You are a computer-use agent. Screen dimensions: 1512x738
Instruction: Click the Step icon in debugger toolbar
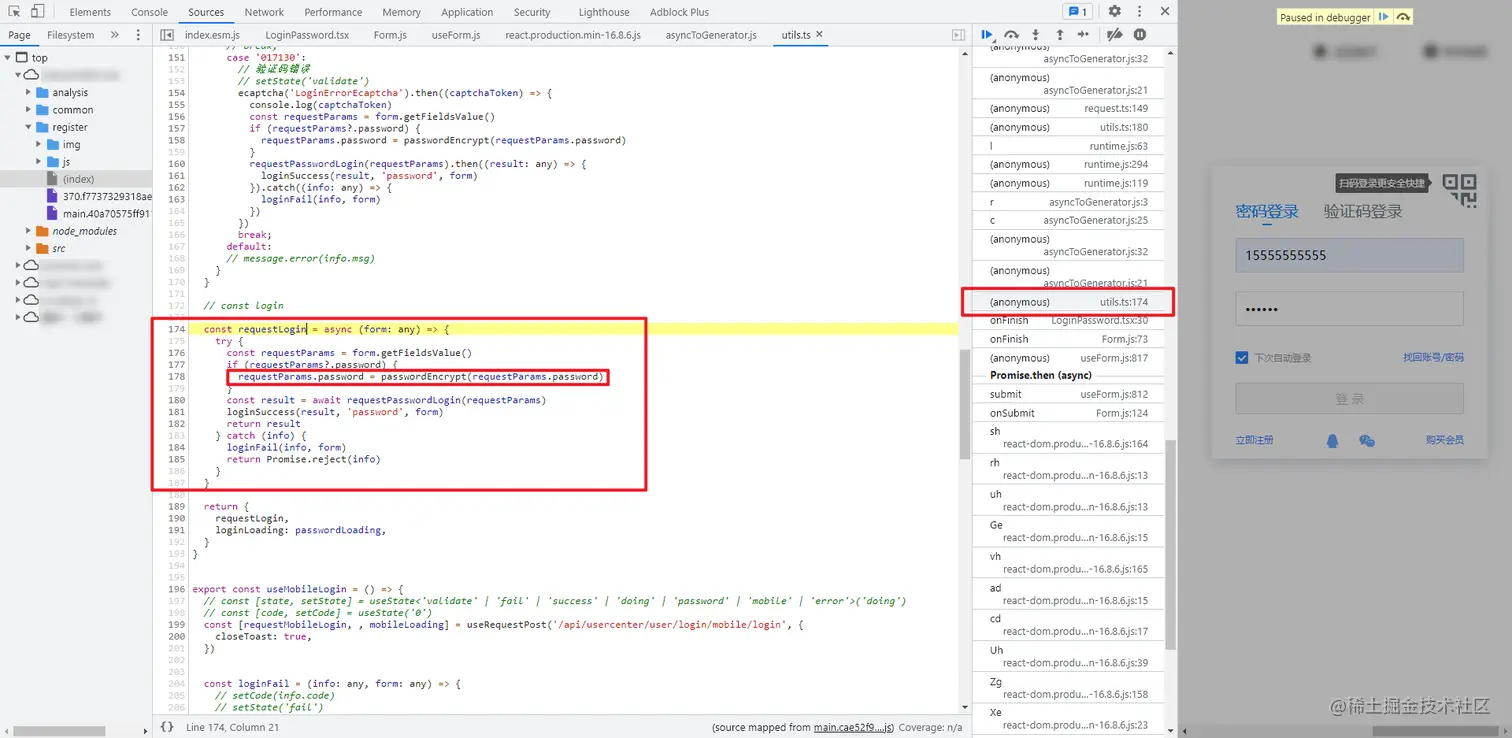click(x=1084, y=35)
